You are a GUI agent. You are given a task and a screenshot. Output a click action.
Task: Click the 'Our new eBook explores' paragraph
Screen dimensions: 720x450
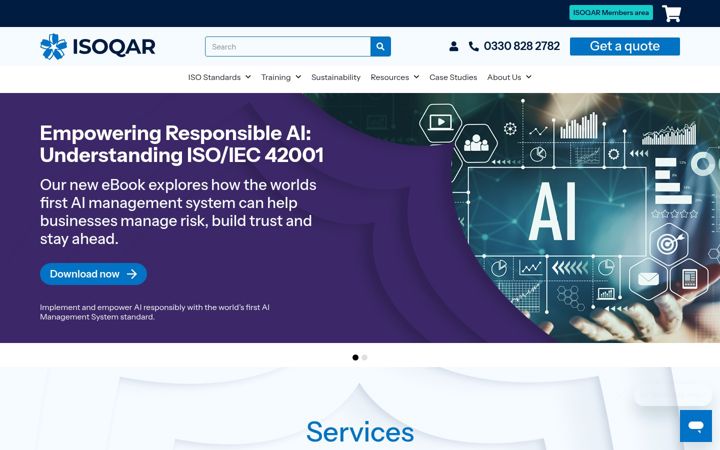(178, 212)
